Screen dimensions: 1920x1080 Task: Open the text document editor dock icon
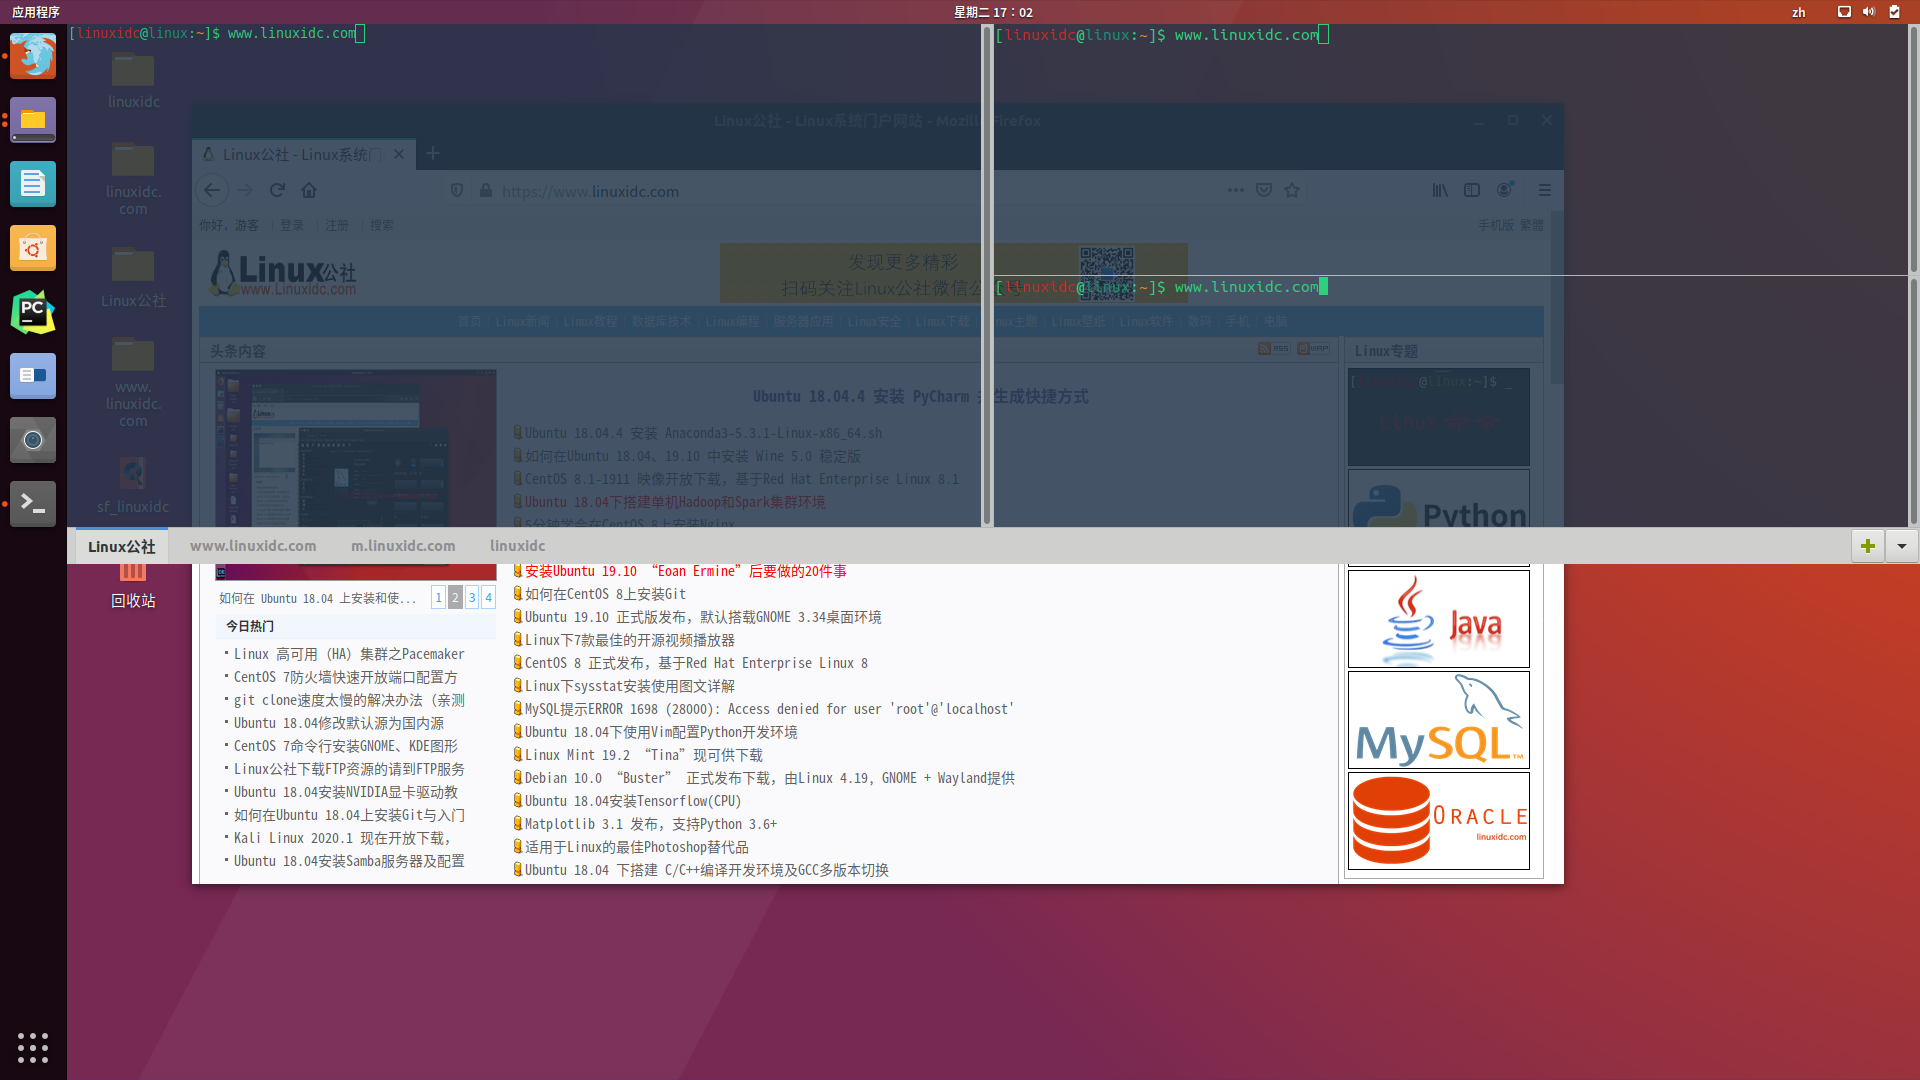[x=33, y=184]
